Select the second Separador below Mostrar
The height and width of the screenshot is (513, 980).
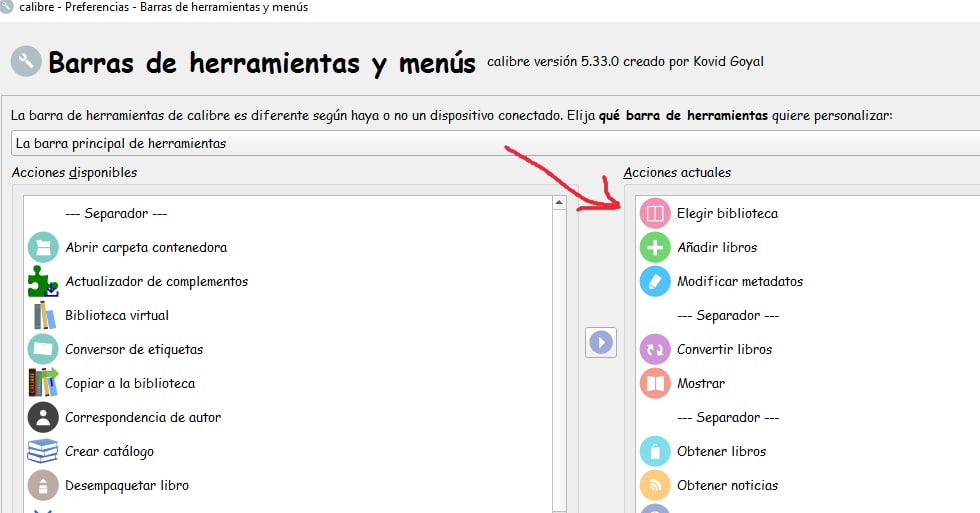click(x=728, y=417)
